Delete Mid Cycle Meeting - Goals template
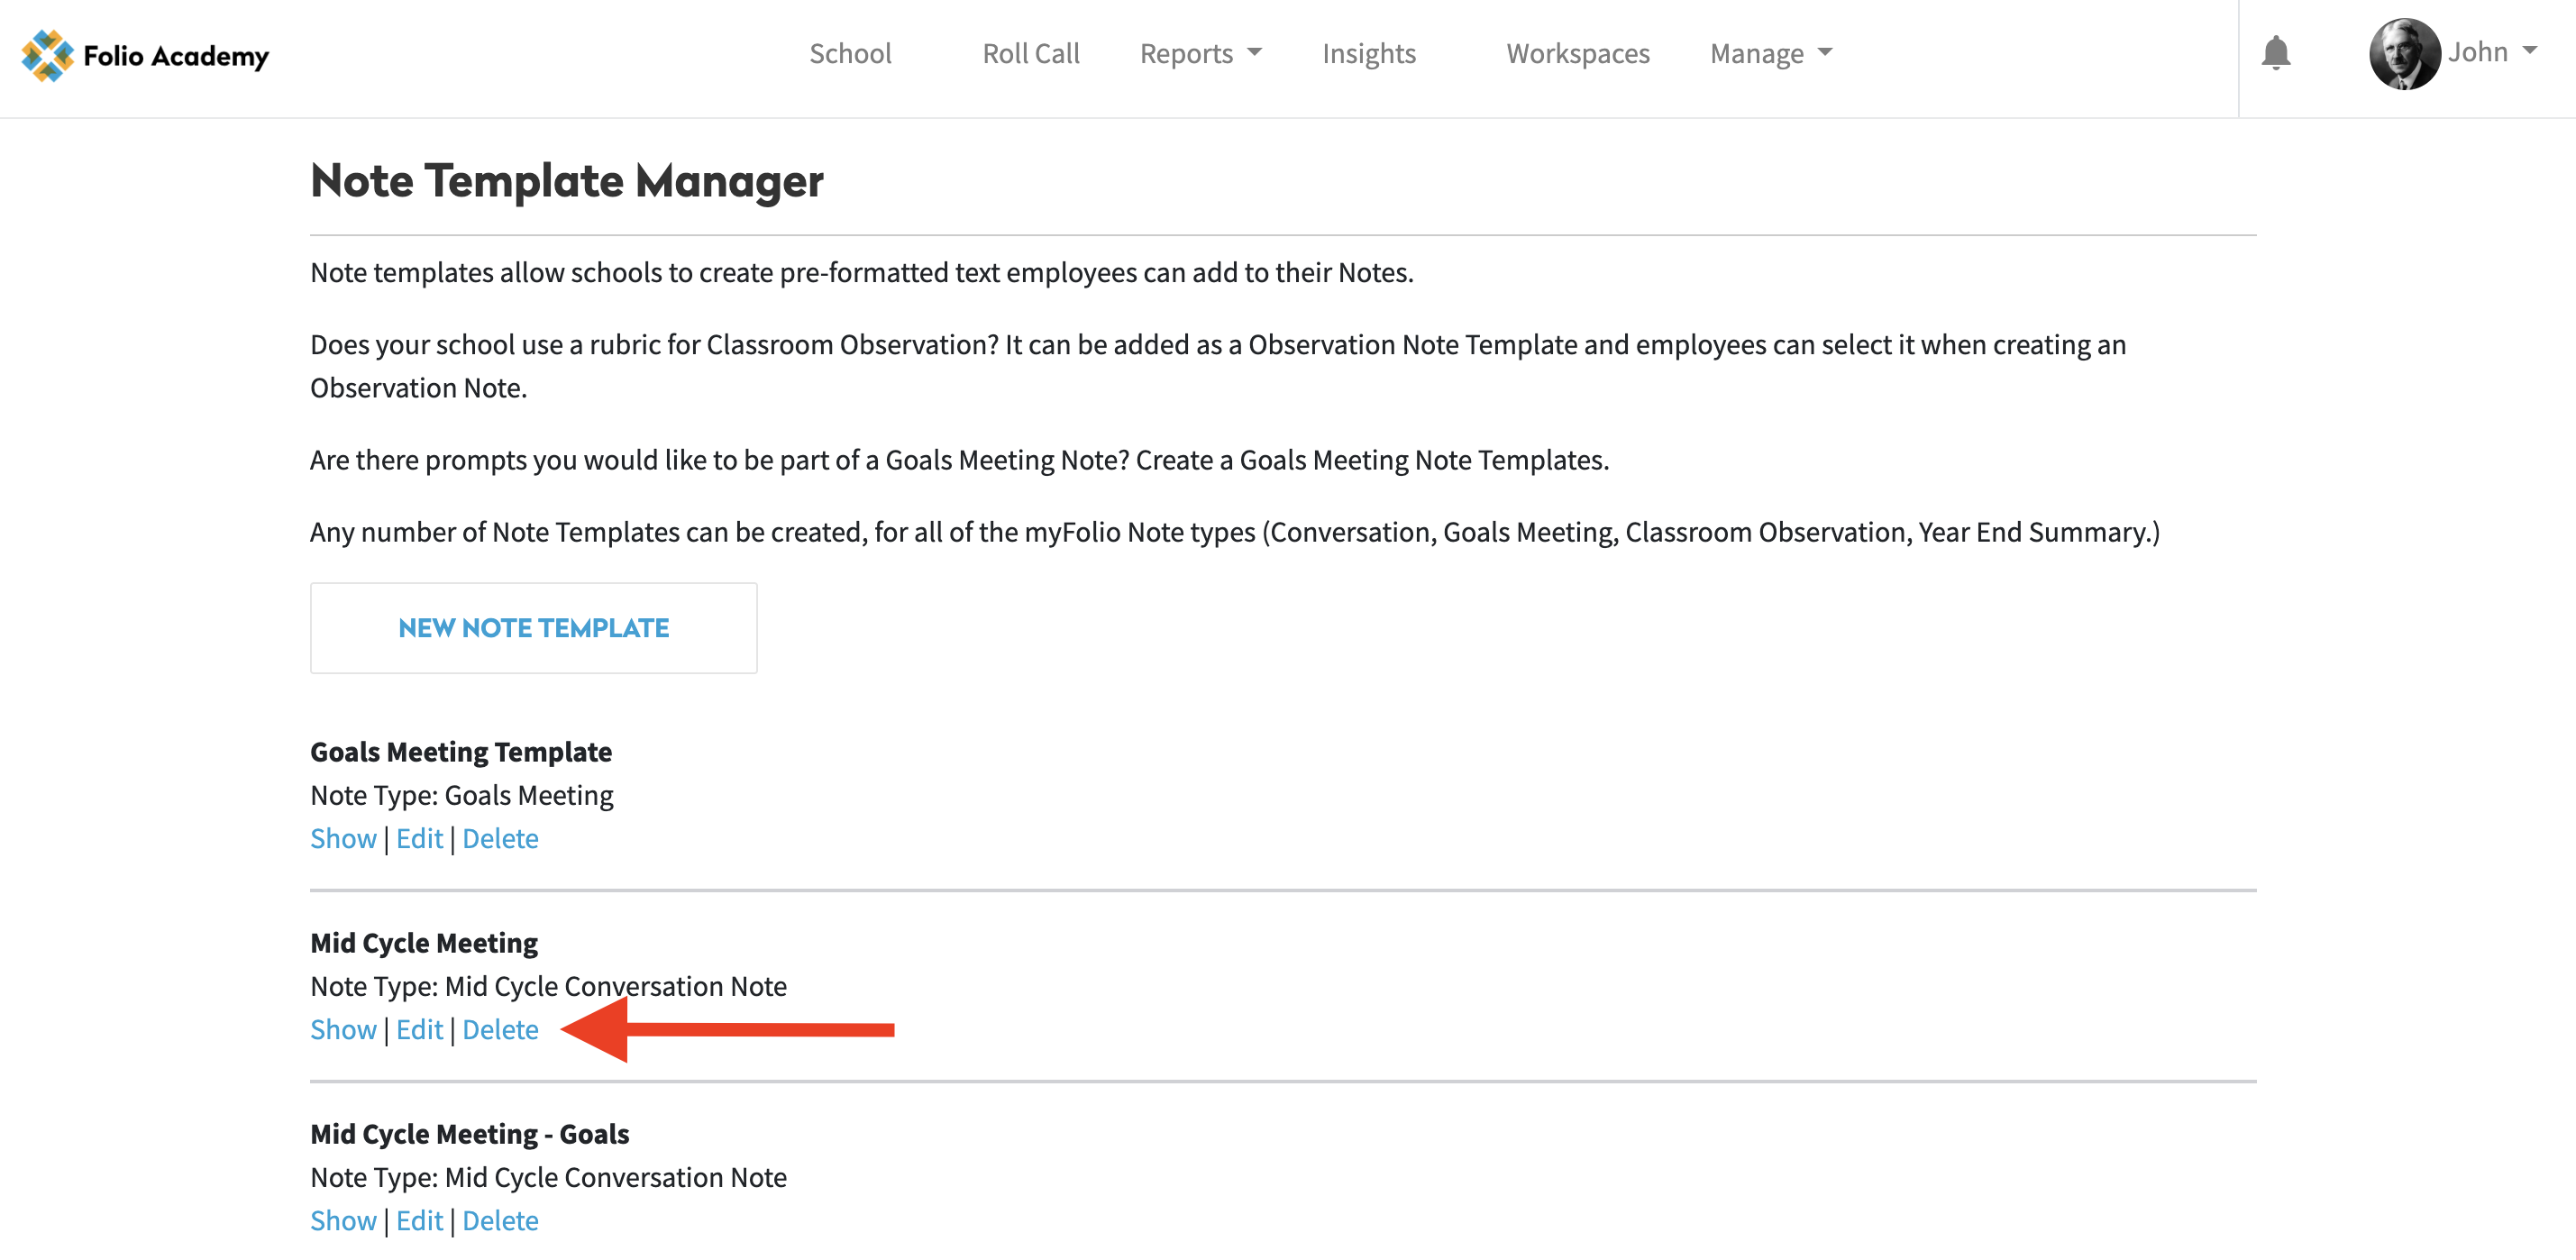 click(500, 1220)
